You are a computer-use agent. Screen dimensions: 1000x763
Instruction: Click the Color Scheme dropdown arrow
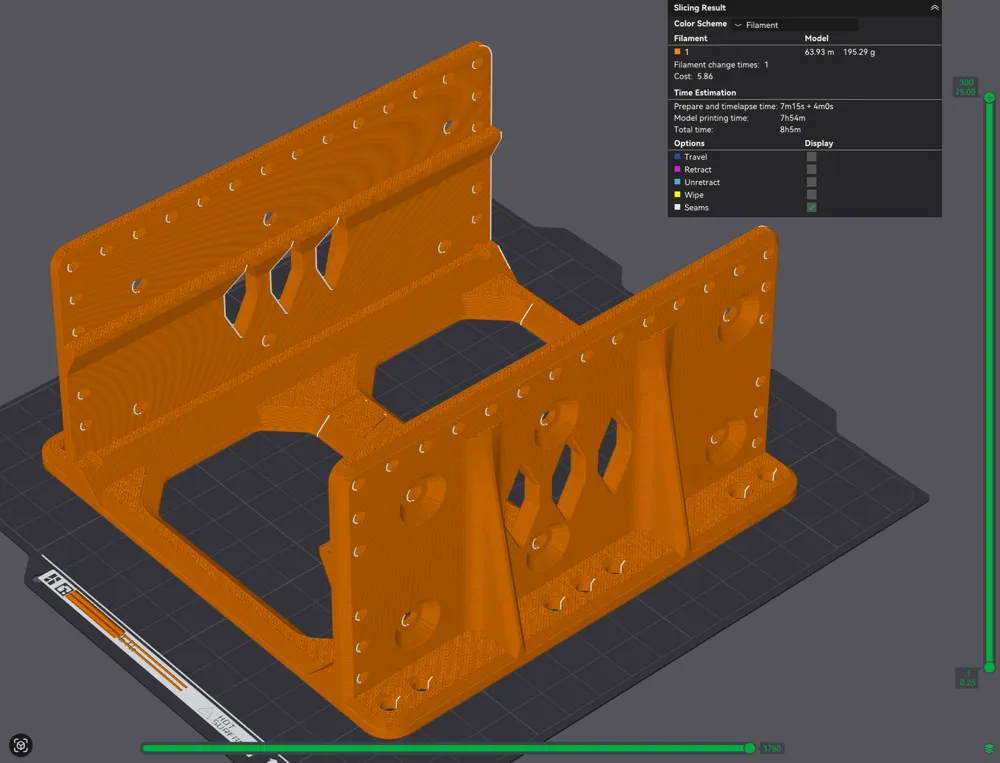click(738, 25)
